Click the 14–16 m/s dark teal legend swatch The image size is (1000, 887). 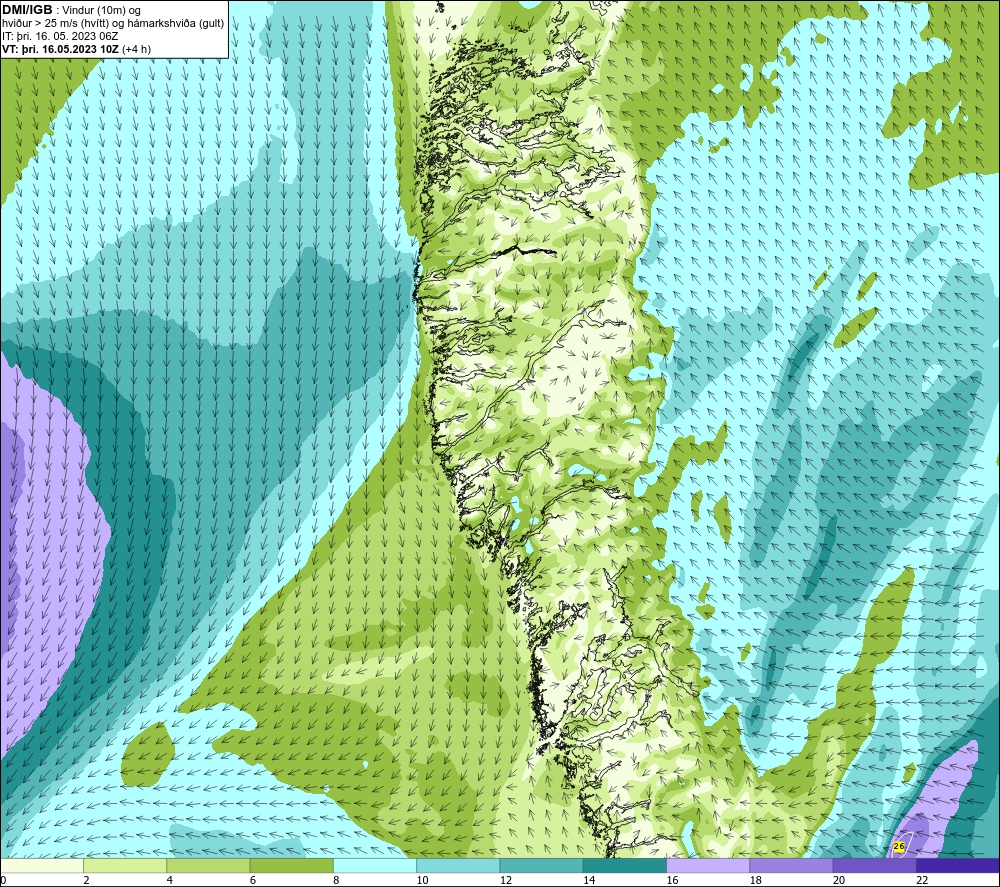624,865
